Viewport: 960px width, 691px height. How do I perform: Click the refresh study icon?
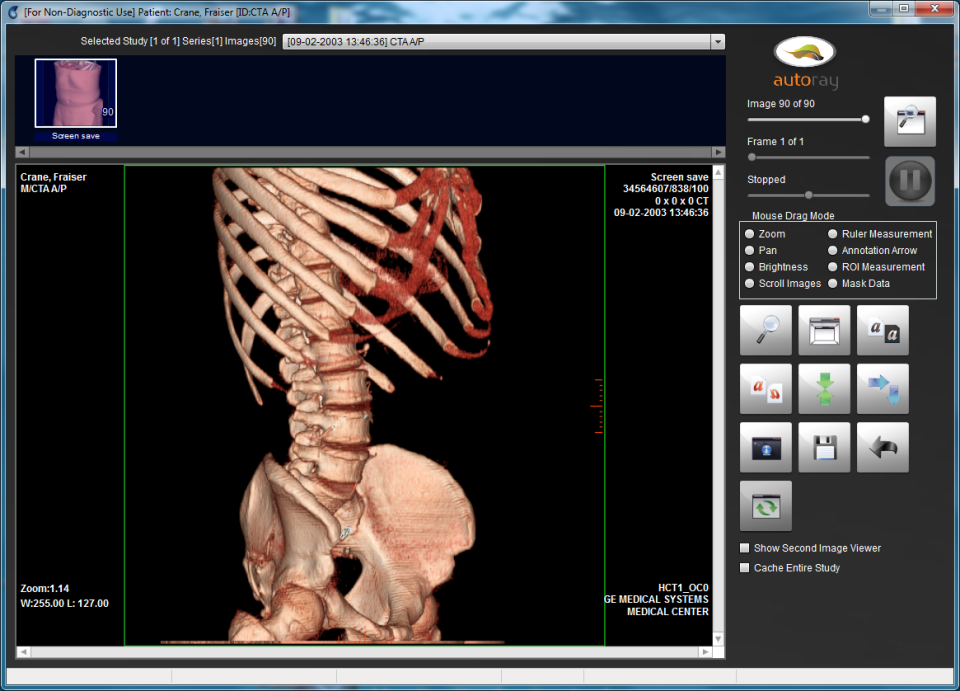765,505
